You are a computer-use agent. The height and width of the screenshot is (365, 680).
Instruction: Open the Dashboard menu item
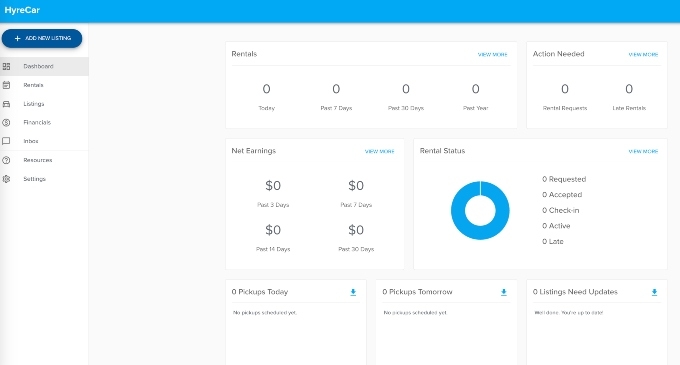tap(44, 66)
